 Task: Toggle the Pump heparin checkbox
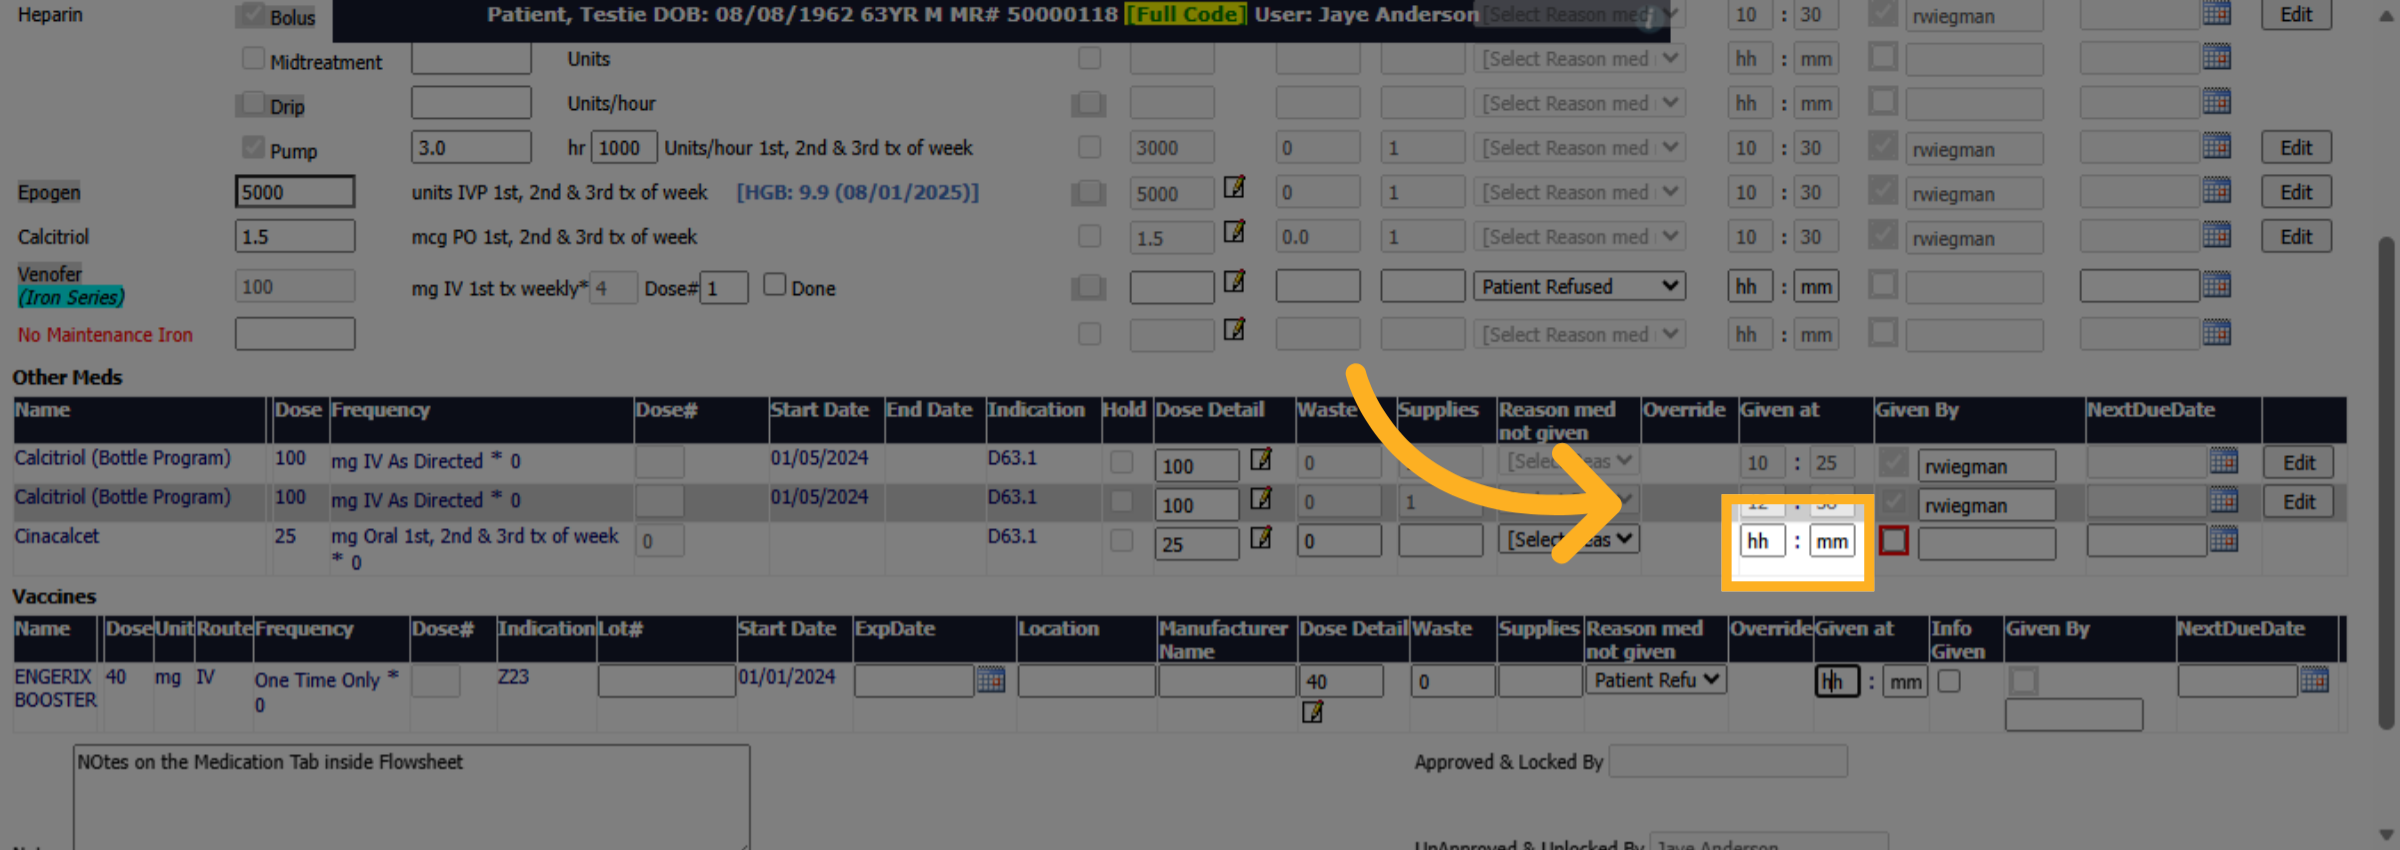(x=253, y=147)
